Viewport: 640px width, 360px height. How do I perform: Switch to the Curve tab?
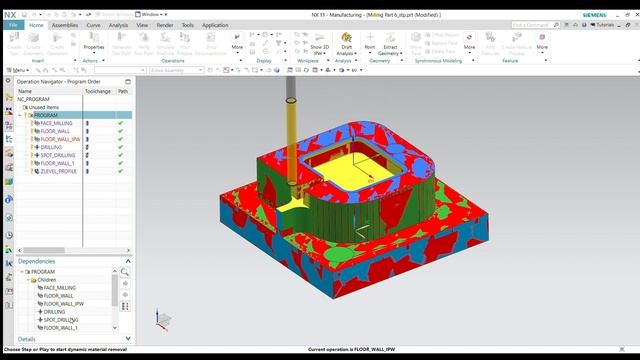pyautogui.click(x=93, y=25)
